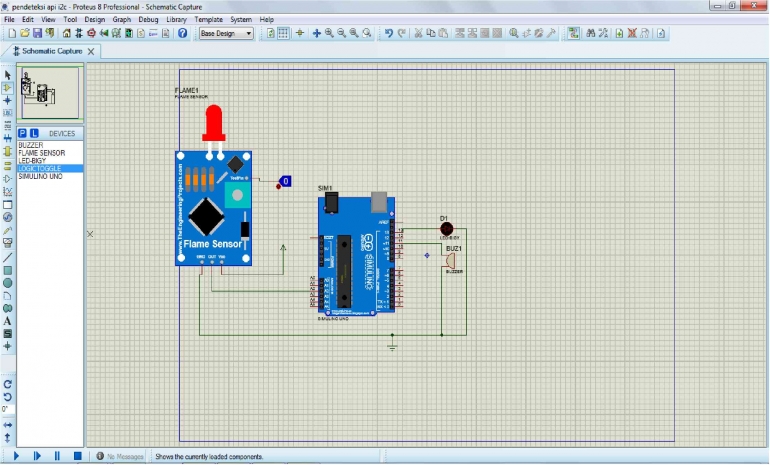Select the Selection arrow tool
Screen dimensions: 770x465
[x=8, y=75]
